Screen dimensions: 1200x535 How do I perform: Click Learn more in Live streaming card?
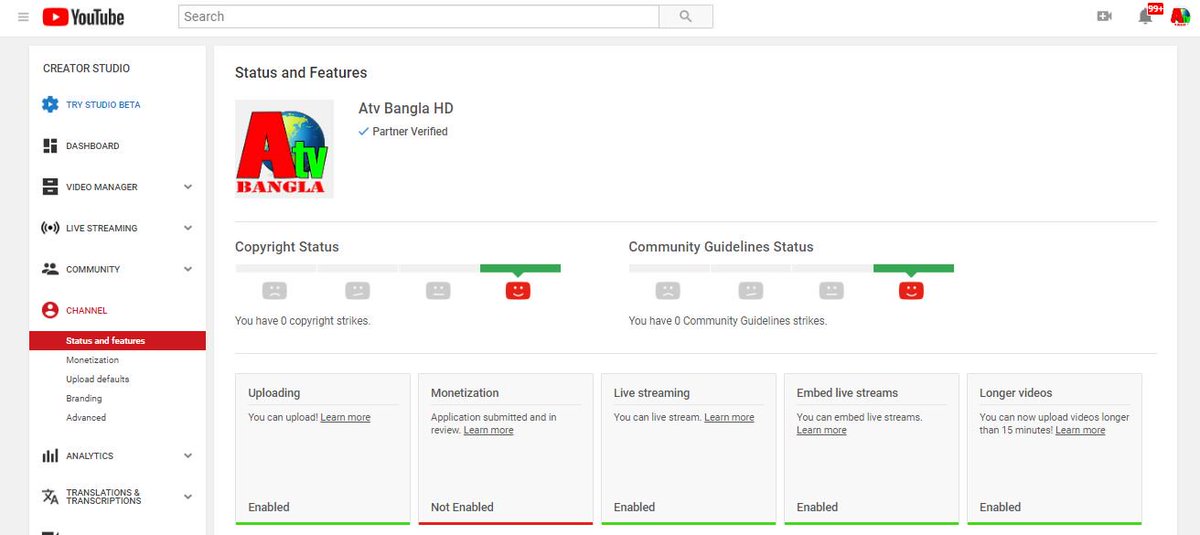click(729, 417)
